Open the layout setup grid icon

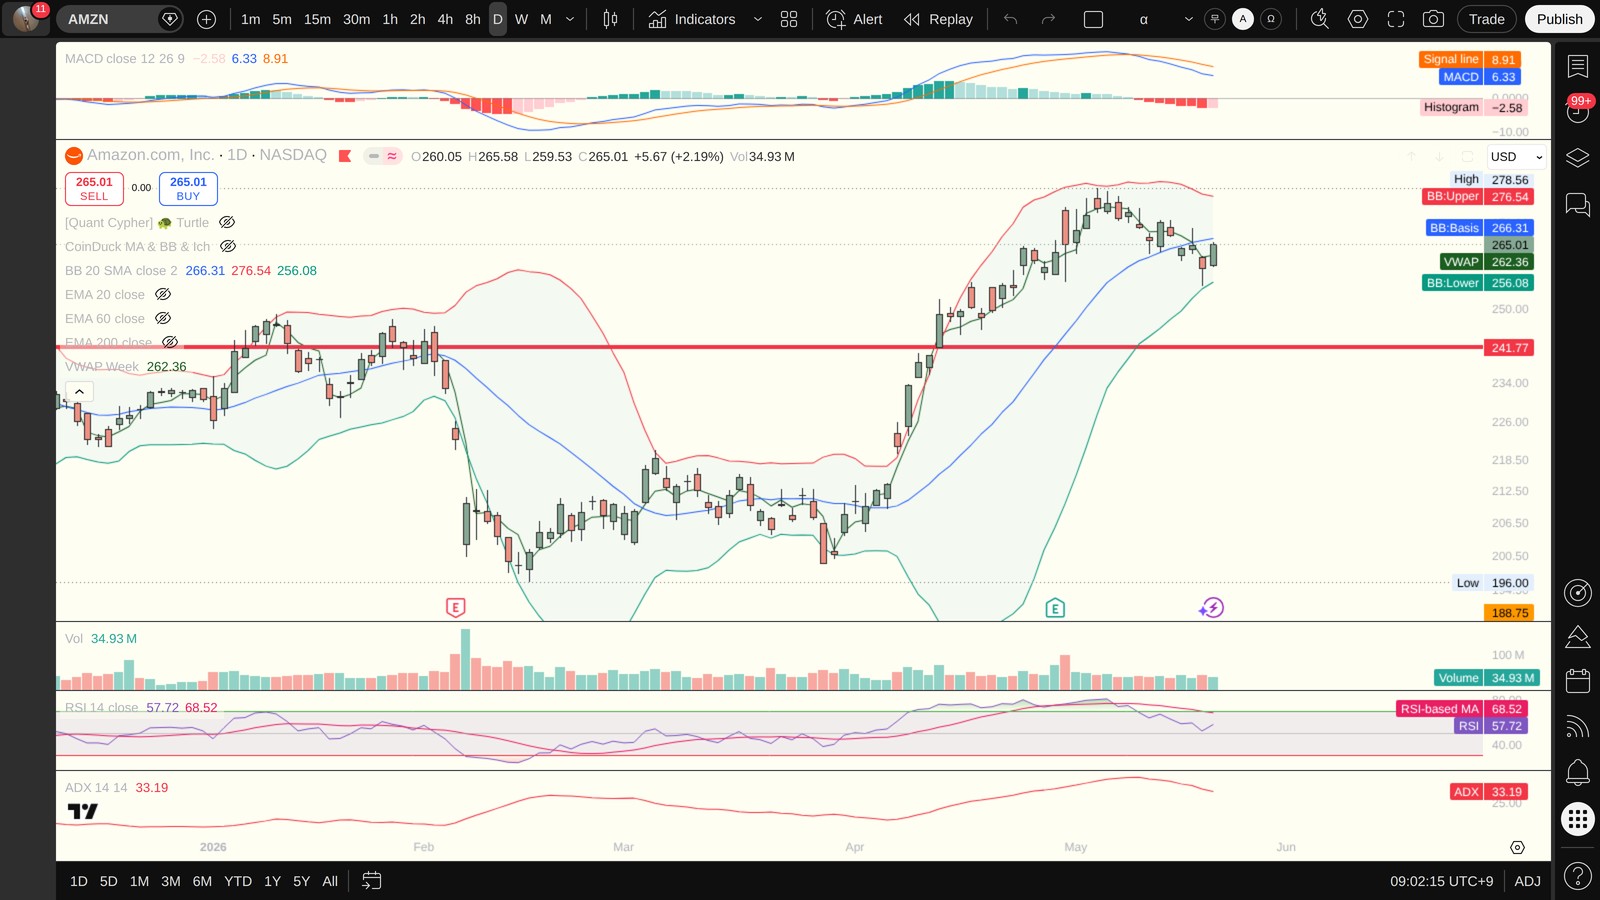click(x=789, y=19)
